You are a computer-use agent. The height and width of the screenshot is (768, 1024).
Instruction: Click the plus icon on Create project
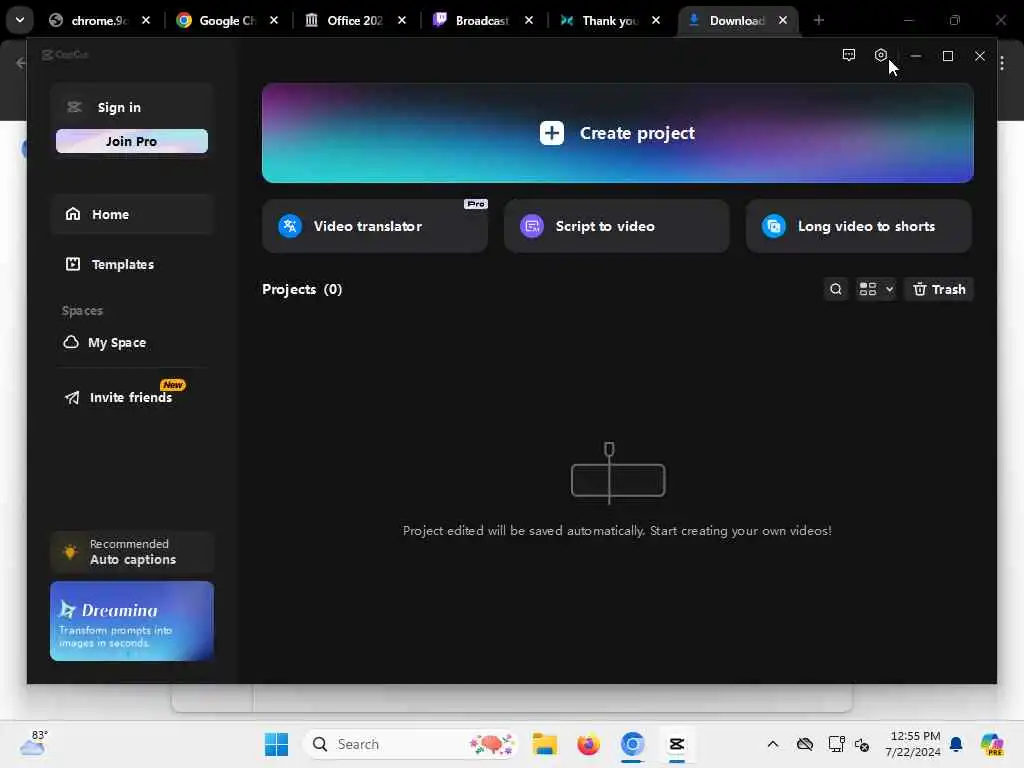tap(552, 133)
